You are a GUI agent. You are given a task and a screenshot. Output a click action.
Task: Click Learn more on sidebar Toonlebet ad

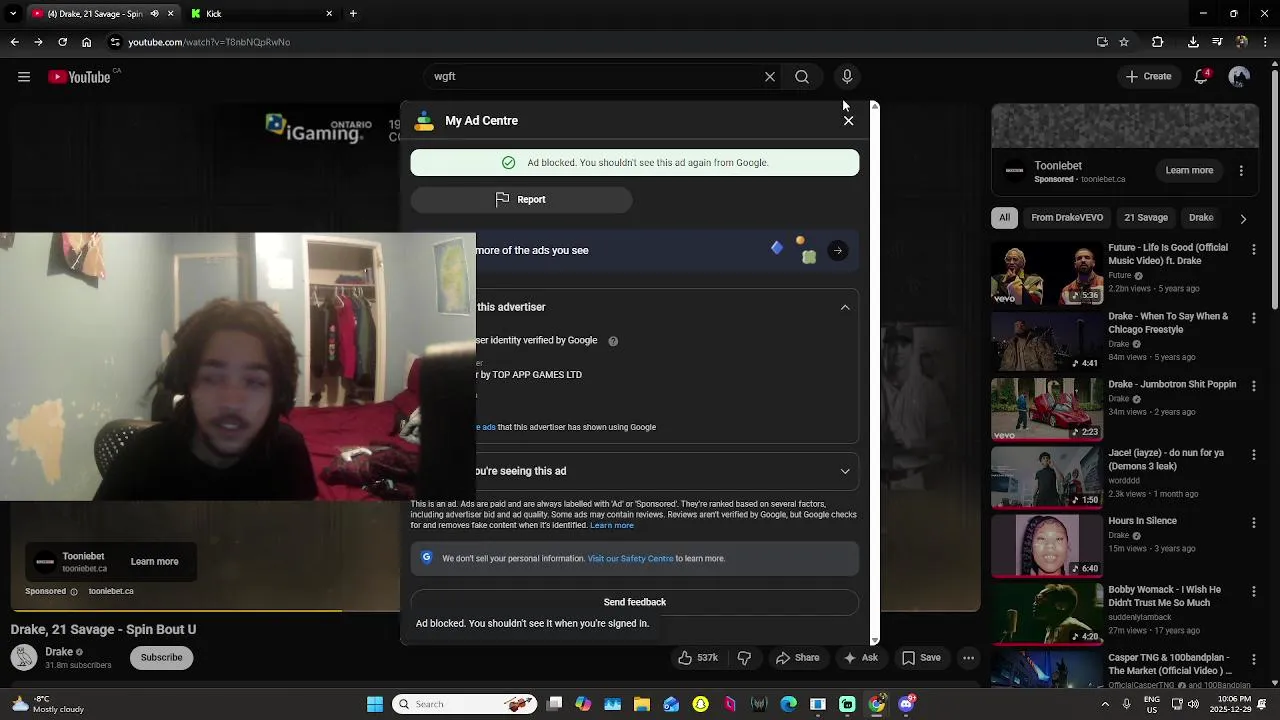coord(1189,170)
